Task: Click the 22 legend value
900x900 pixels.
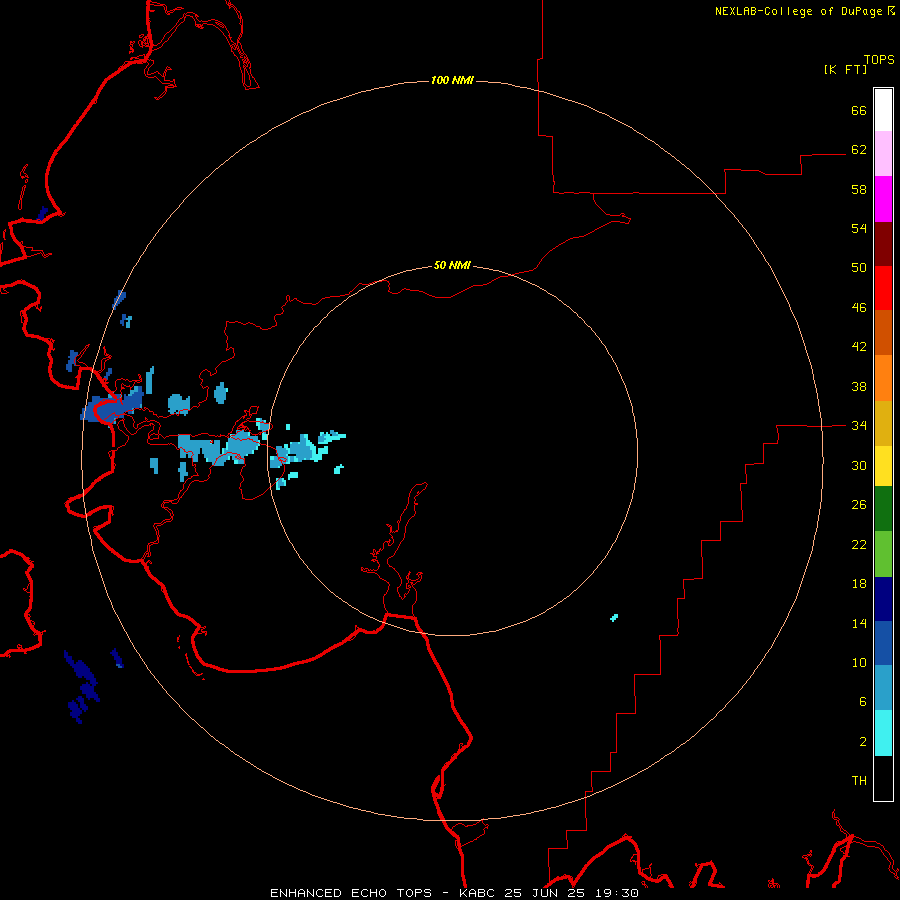Action: [x=859, y=544]
